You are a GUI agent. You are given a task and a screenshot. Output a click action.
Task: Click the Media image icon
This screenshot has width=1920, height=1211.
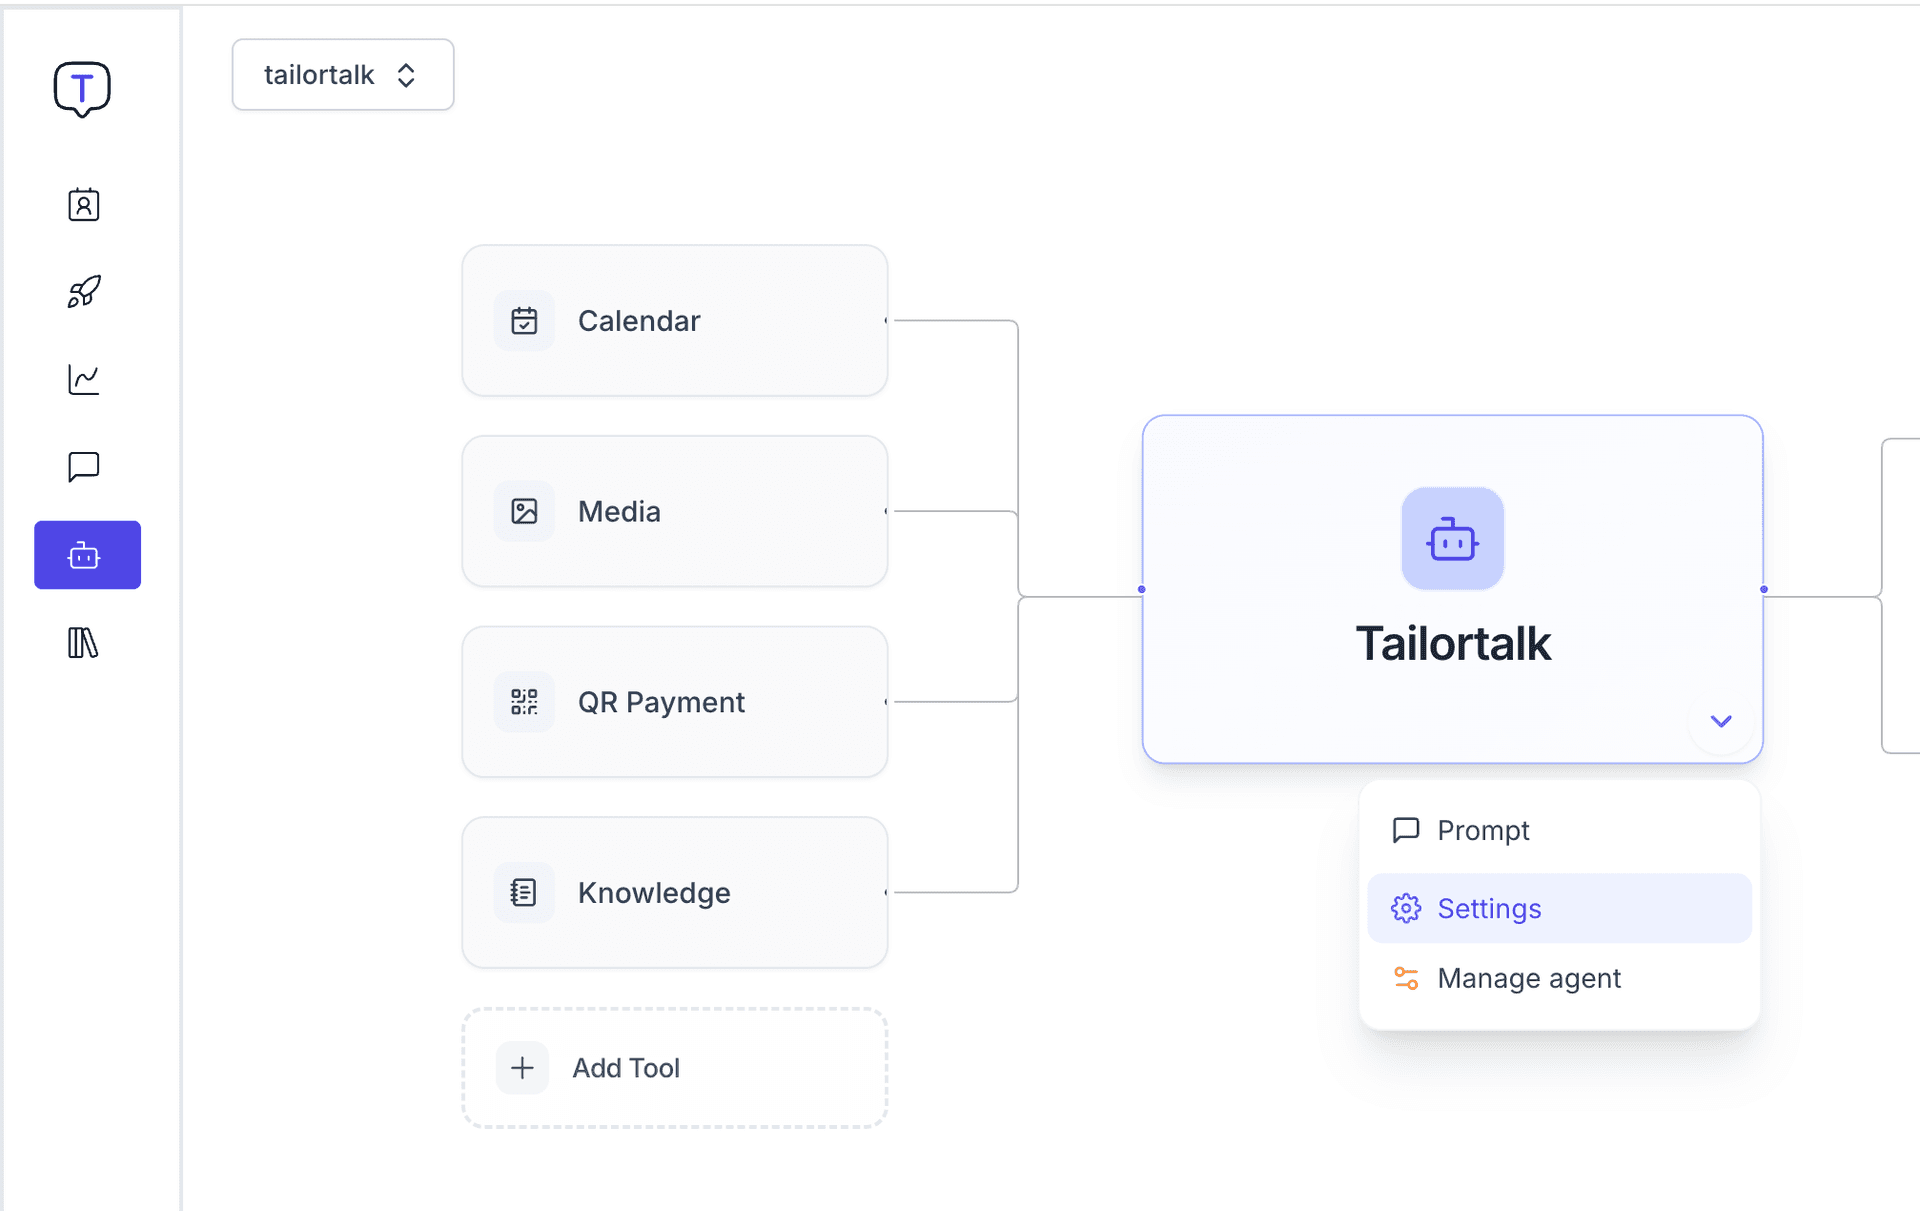click(x=524, y=512)
